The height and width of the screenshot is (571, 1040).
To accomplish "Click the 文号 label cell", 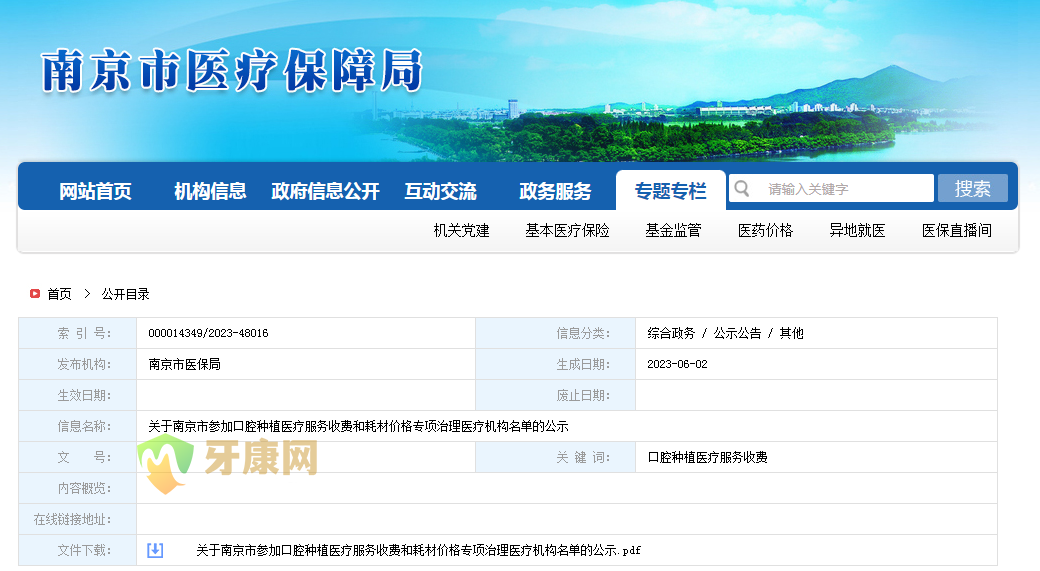I will tap(78, 457).
